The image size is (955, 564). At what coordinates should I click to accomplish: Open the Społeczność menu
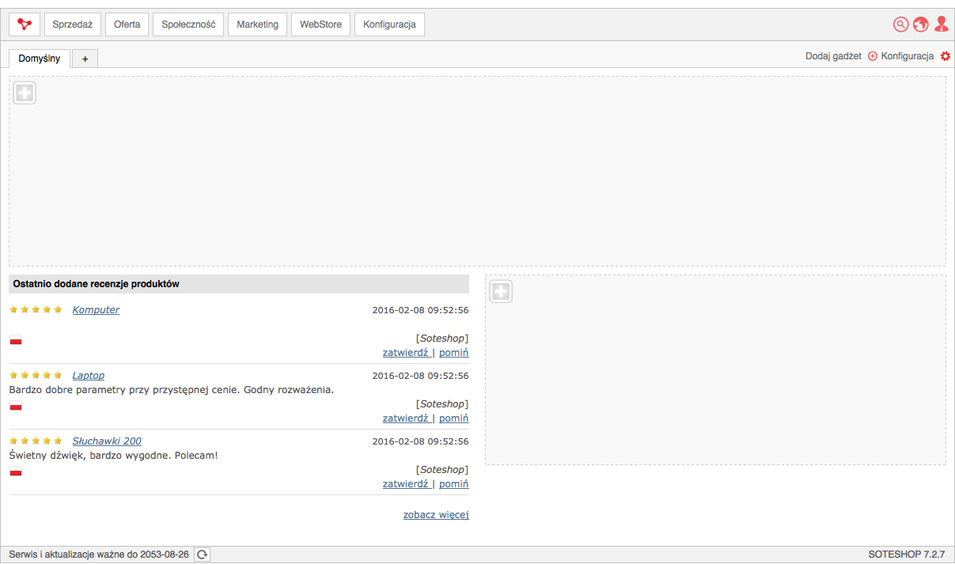[x=188, y=24]
